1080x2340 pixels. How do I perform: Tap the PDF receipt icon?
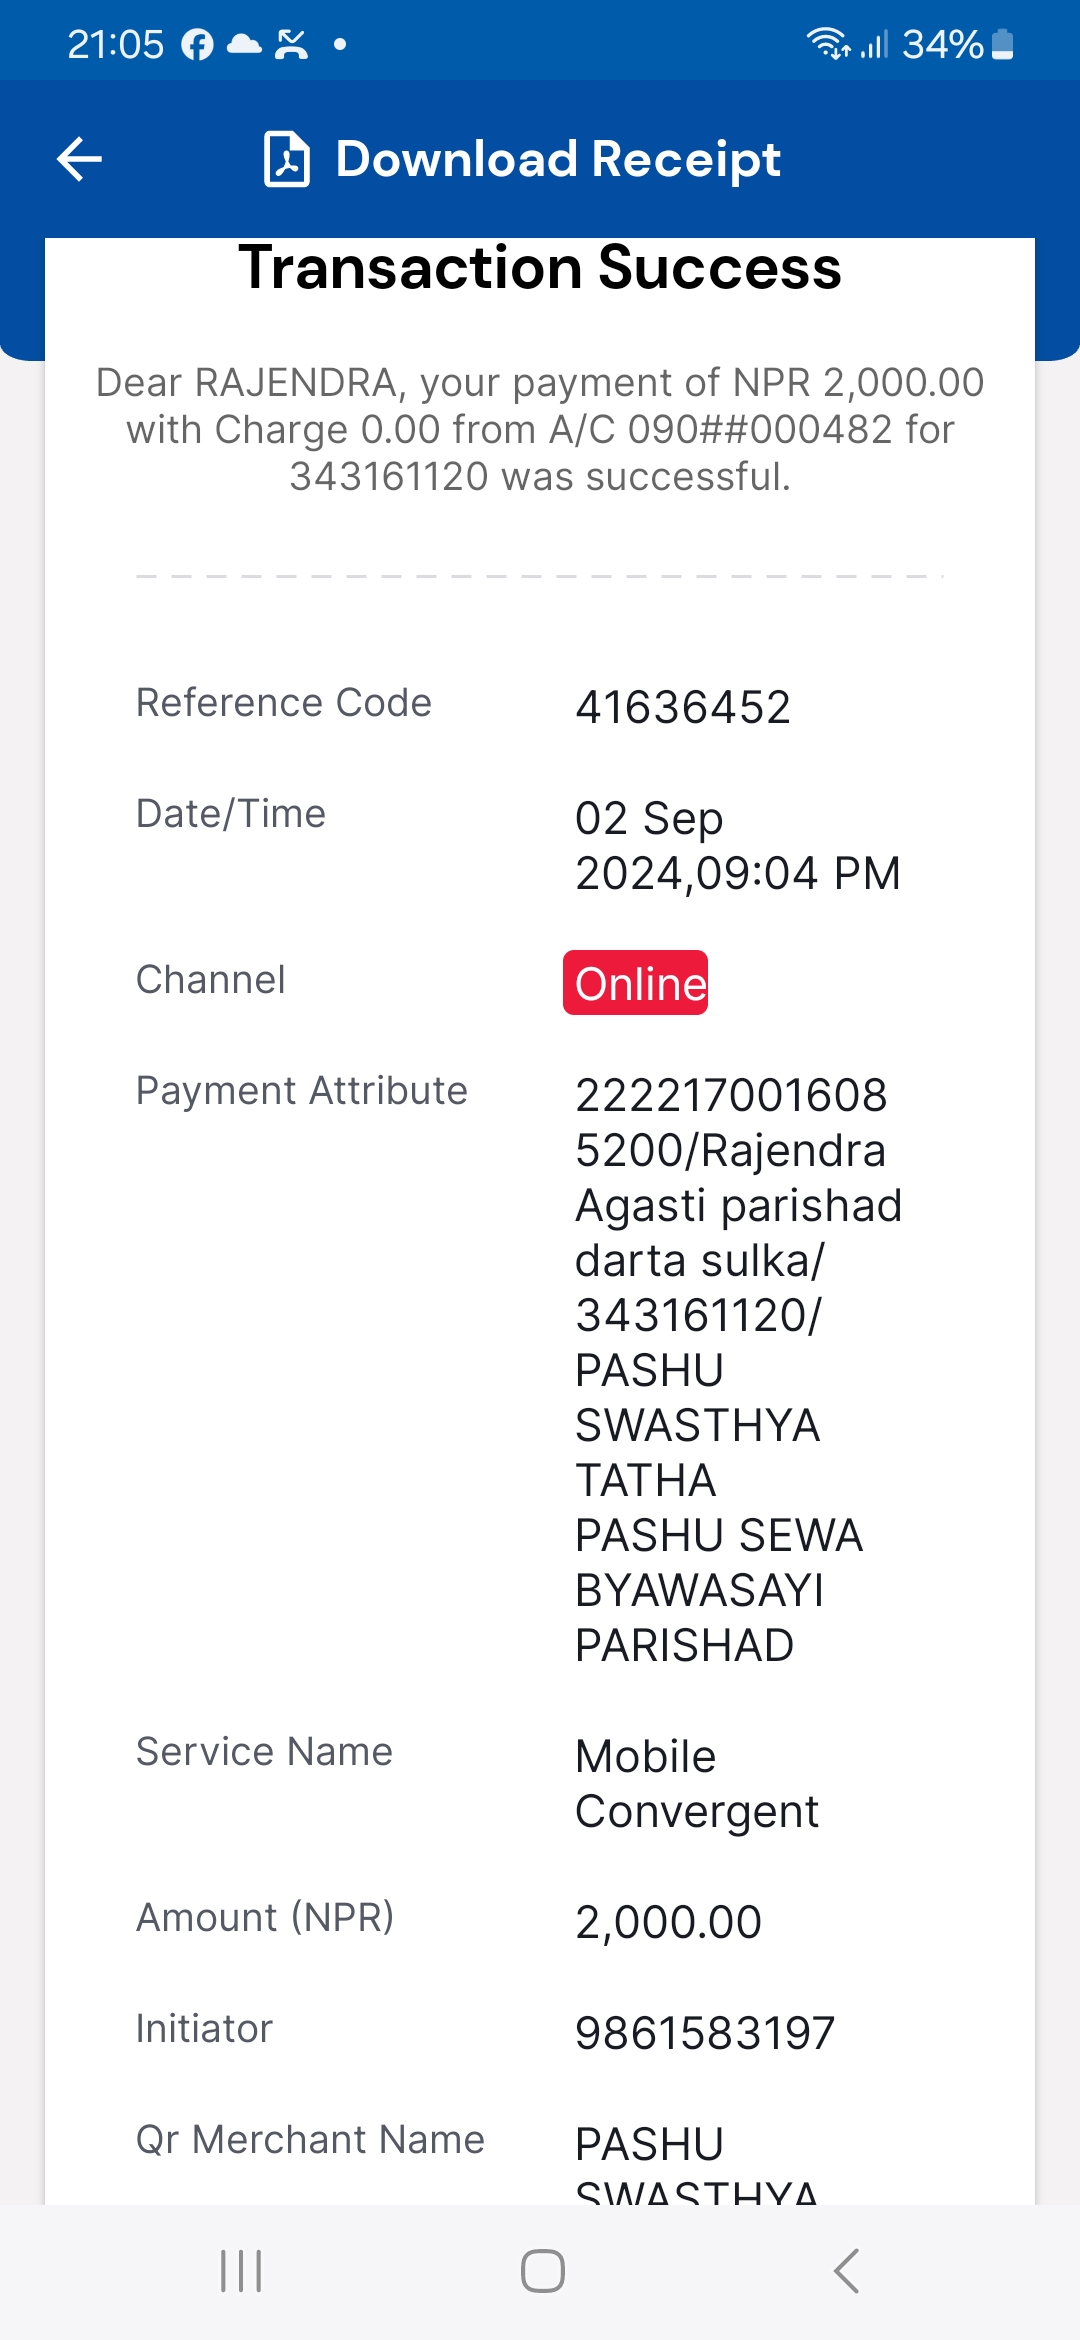[287, 159]
